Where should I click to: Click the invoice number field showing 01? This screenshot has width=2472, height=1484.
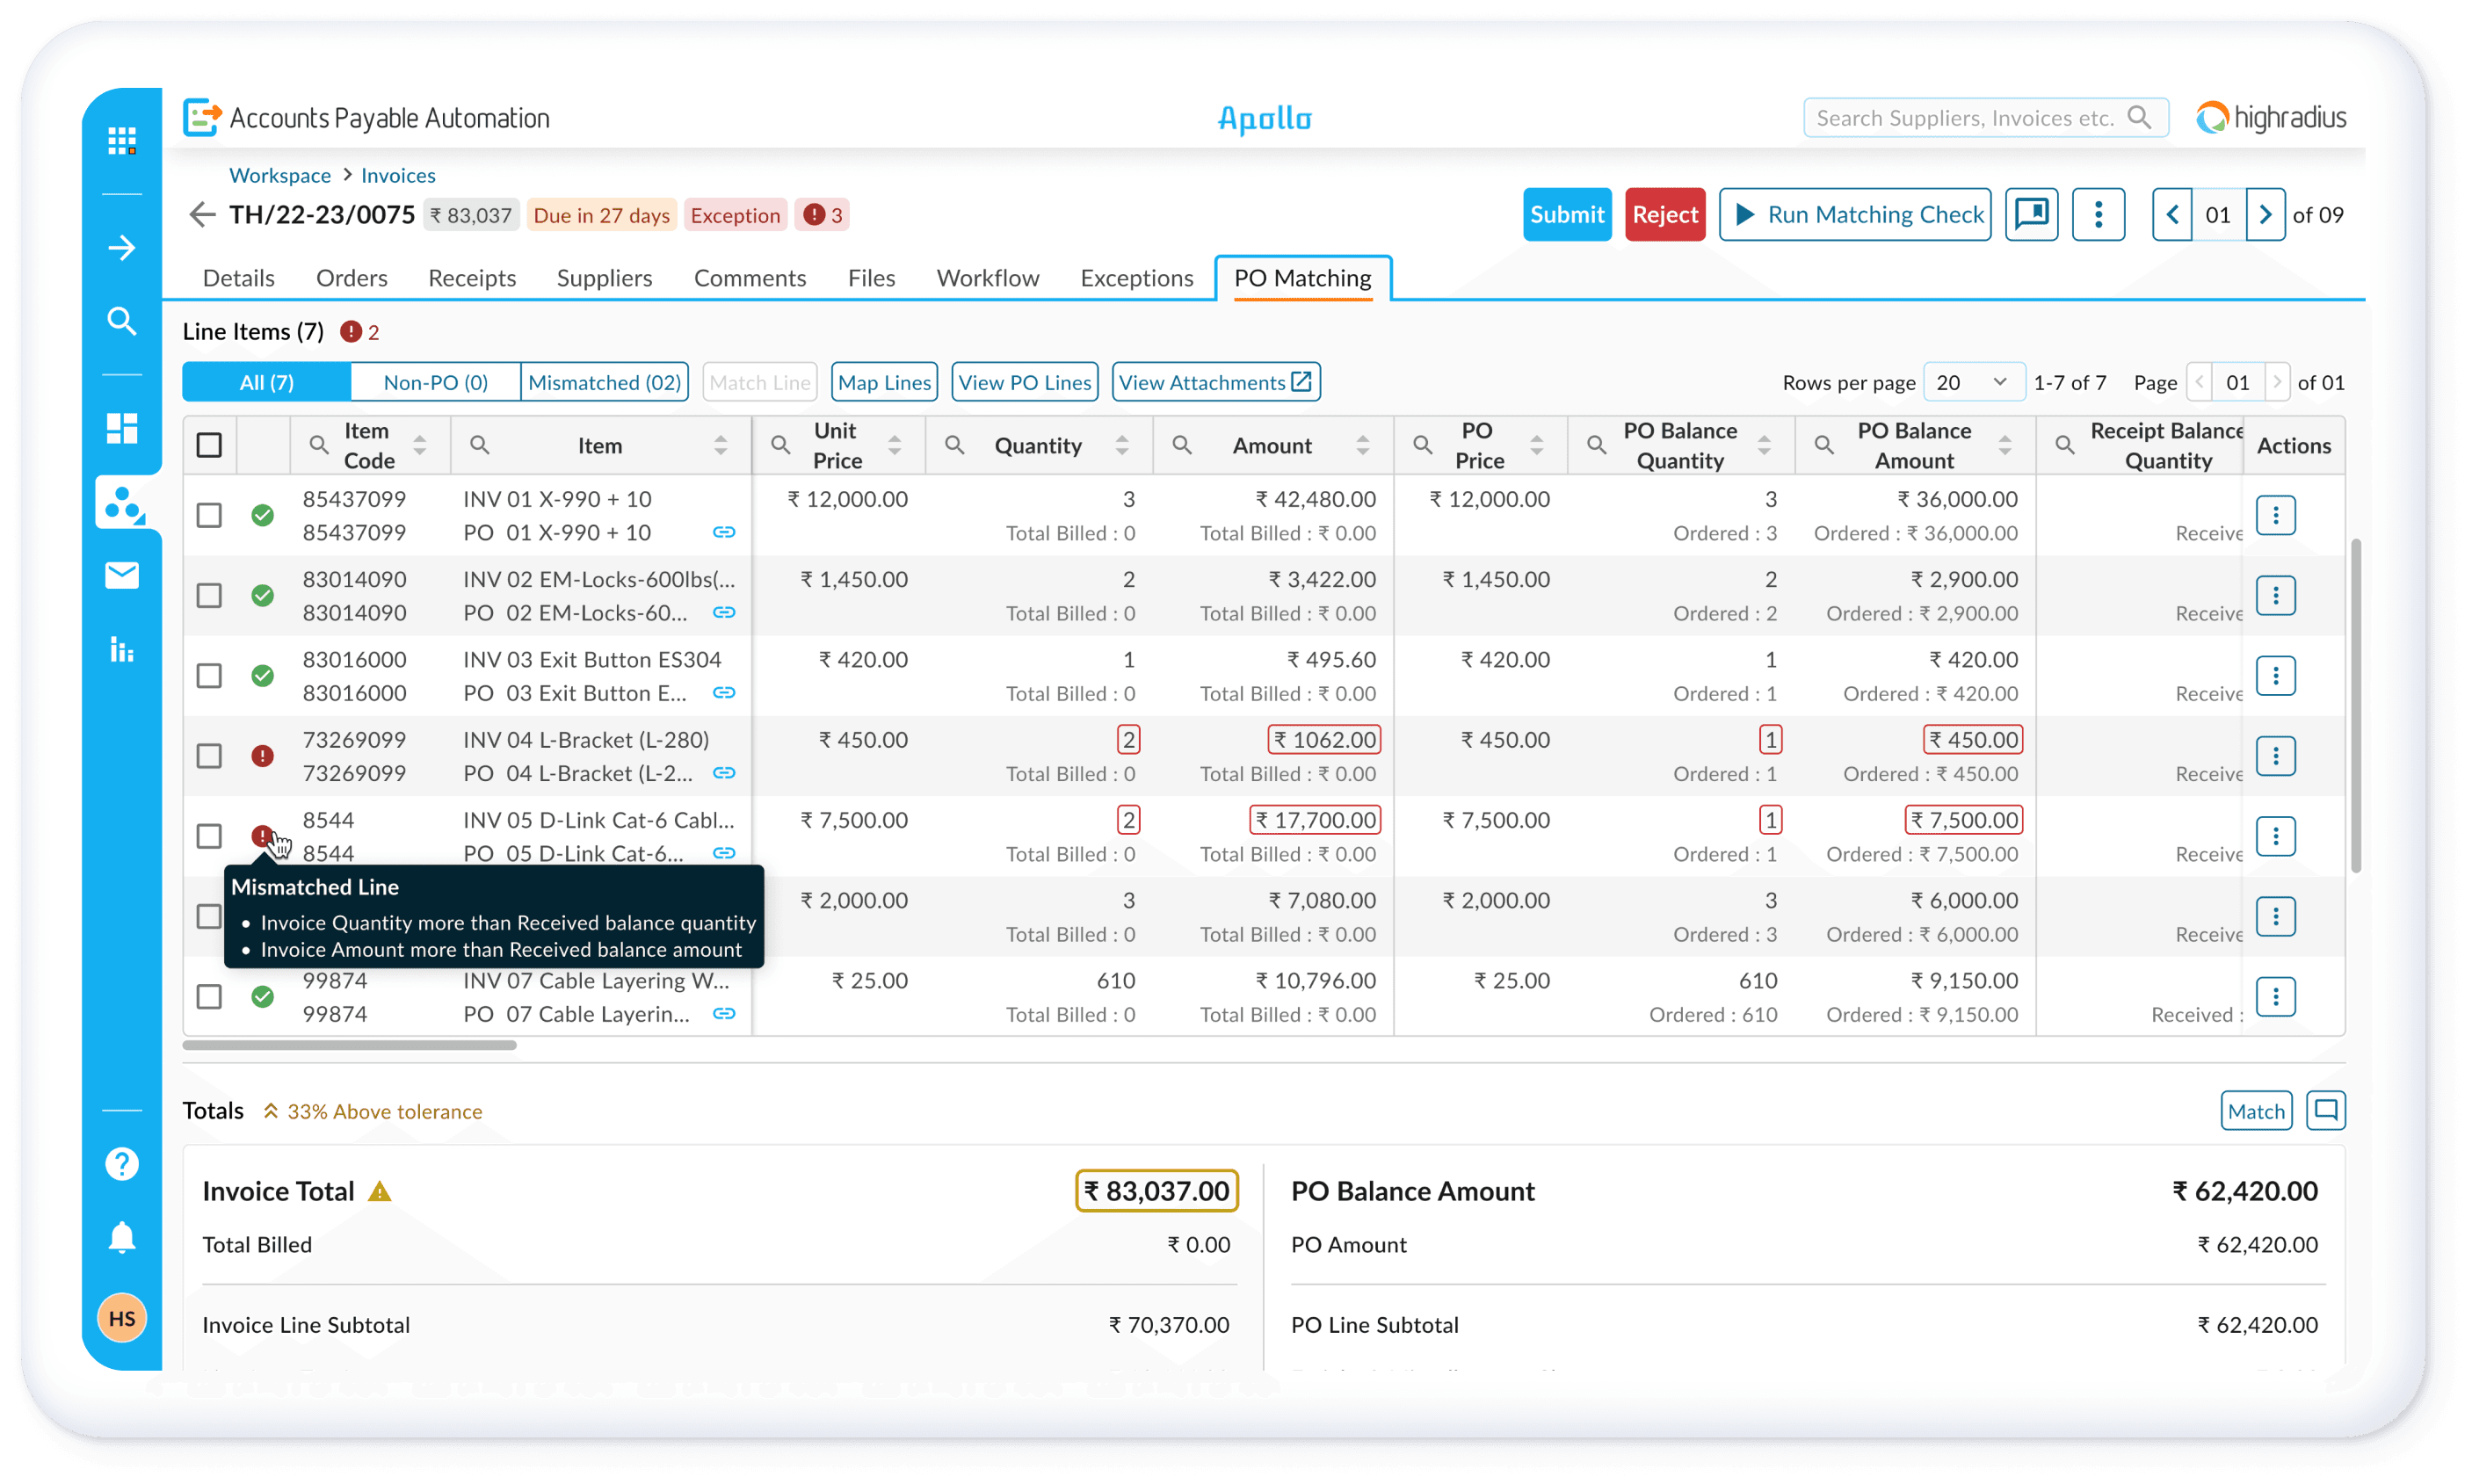[x=2218, y=214]
